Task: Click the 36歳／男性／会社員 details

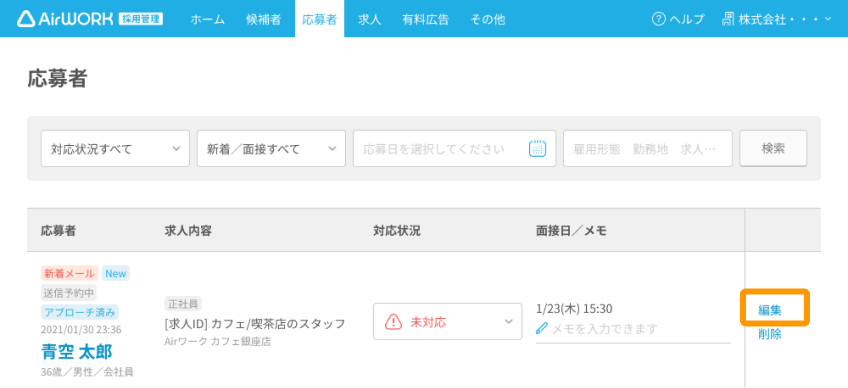Action: [87, 372]
